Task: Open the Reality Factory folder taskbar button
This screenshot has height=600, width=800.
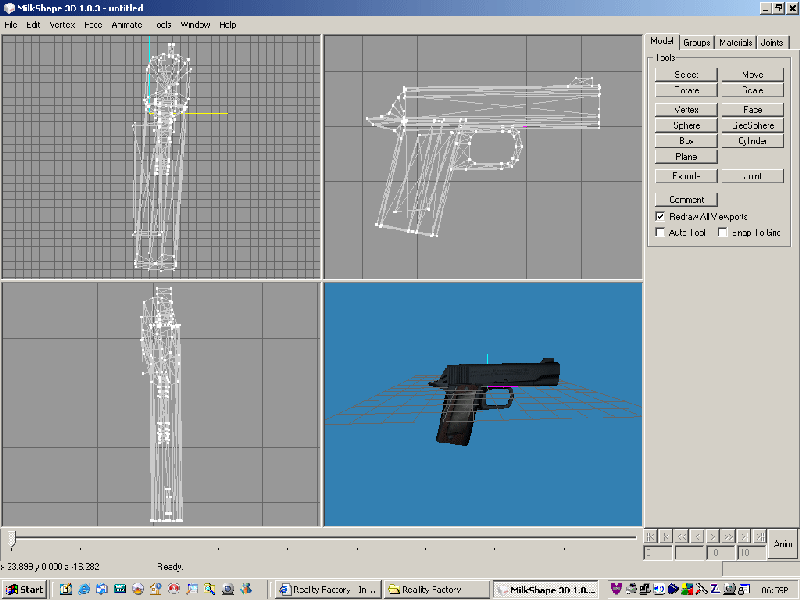Action: 438,590
